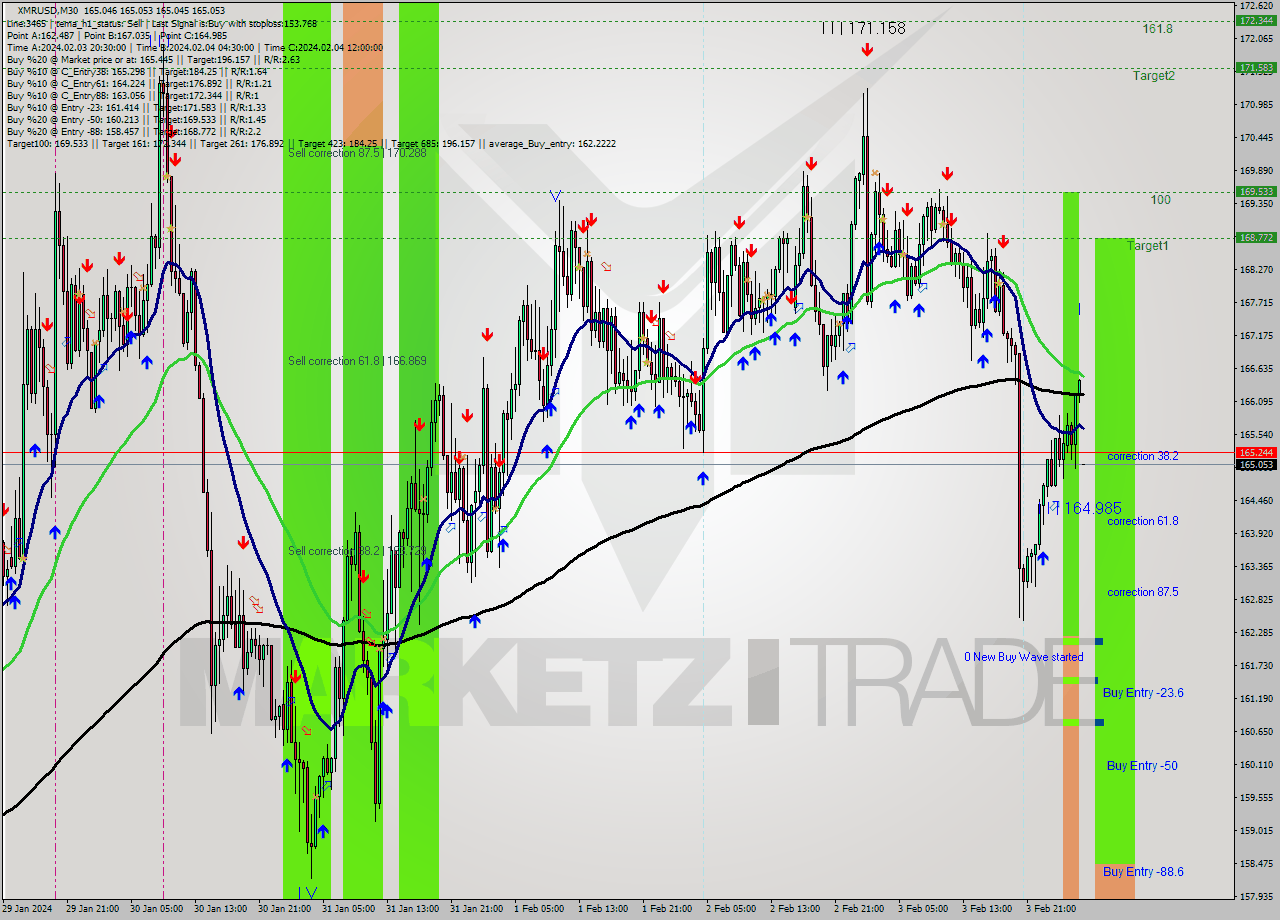The image size is (1280, 920).
Task: Click the '2 Feb 13:00' time label
Action: [796, 909]
